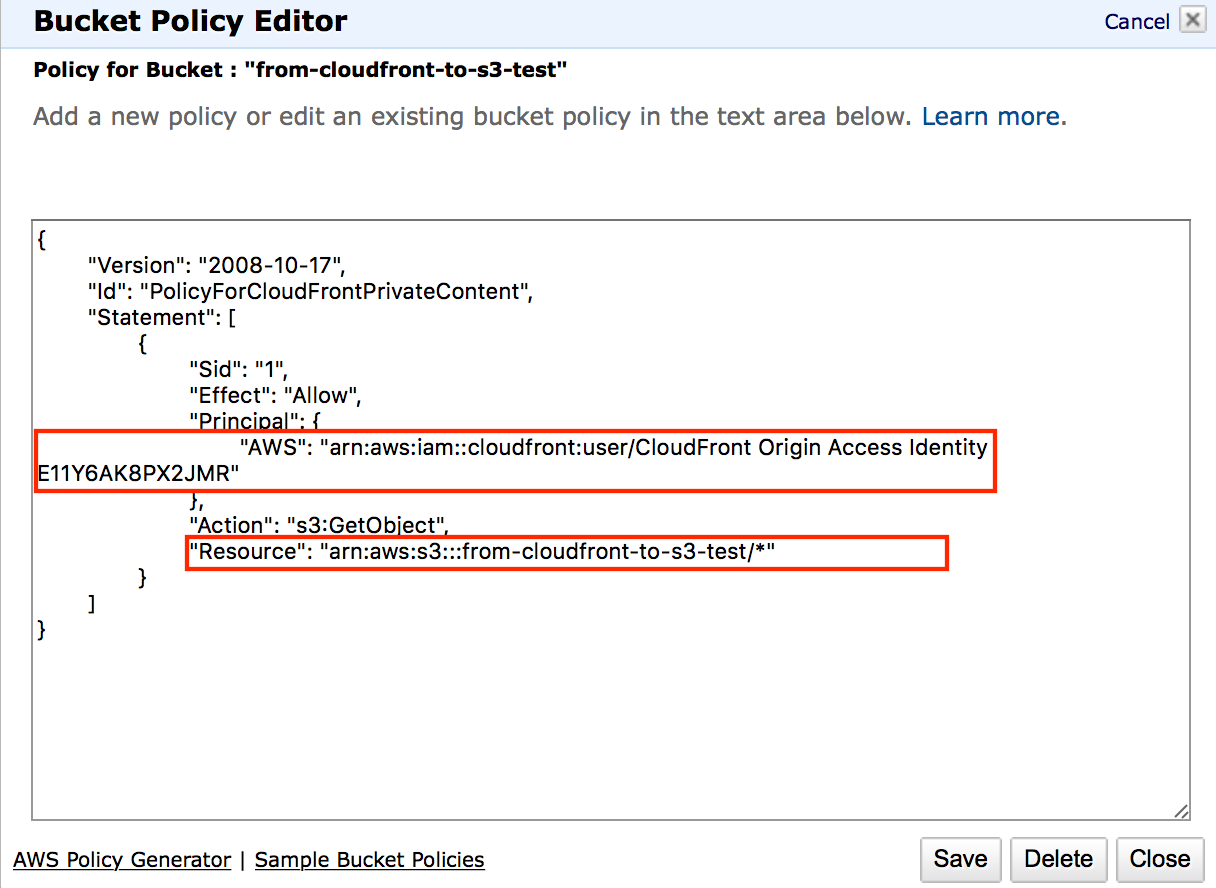Screen dimensions: 1216x888
Task: Open the AWS Policy Generator link
Action: click(122, 860)
